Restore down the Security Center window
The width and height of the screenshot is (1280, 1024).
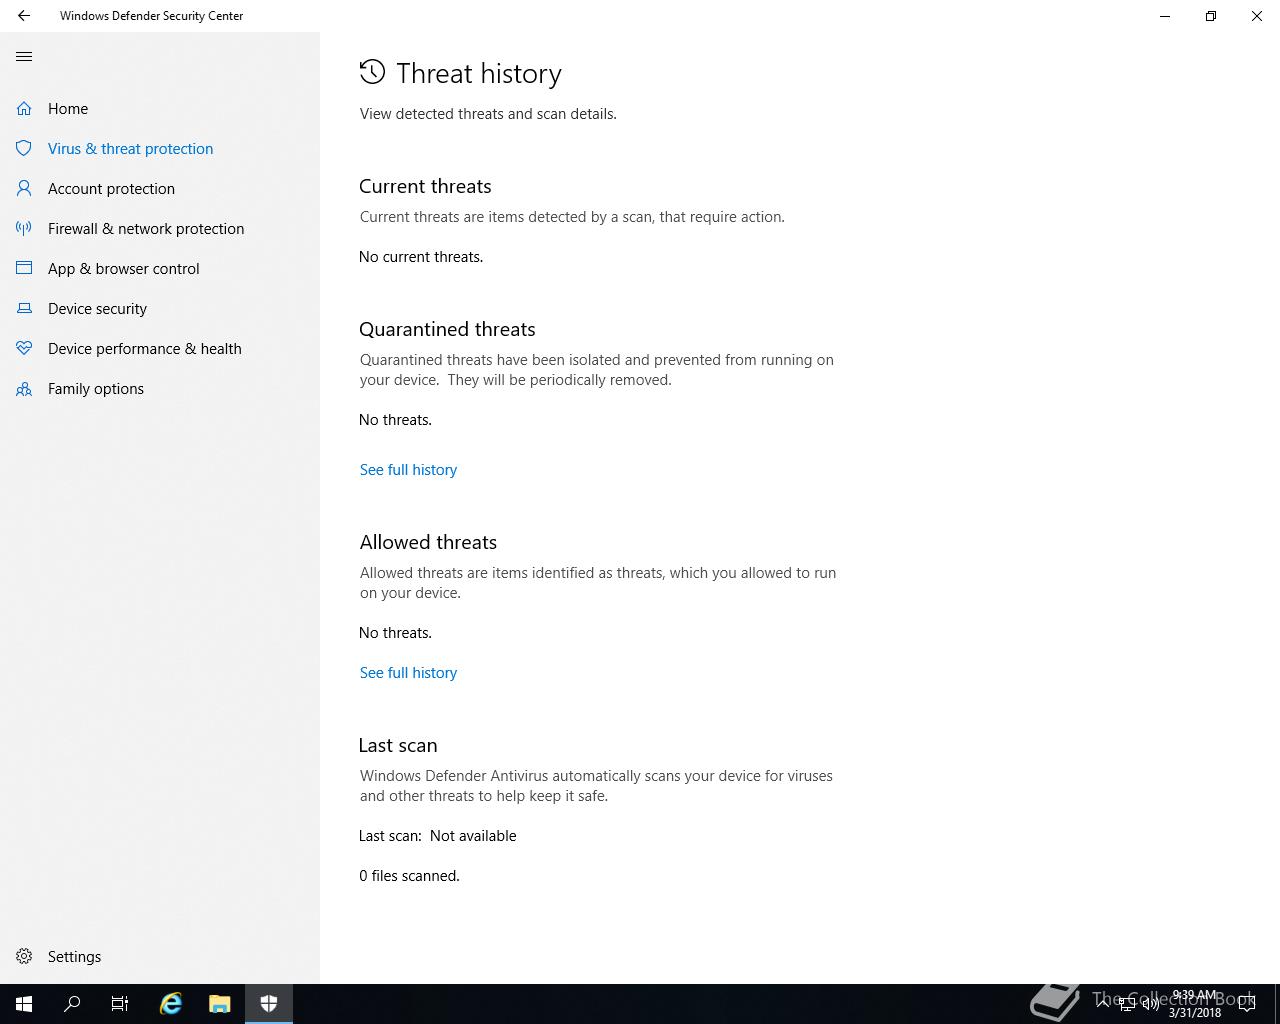1211,16
